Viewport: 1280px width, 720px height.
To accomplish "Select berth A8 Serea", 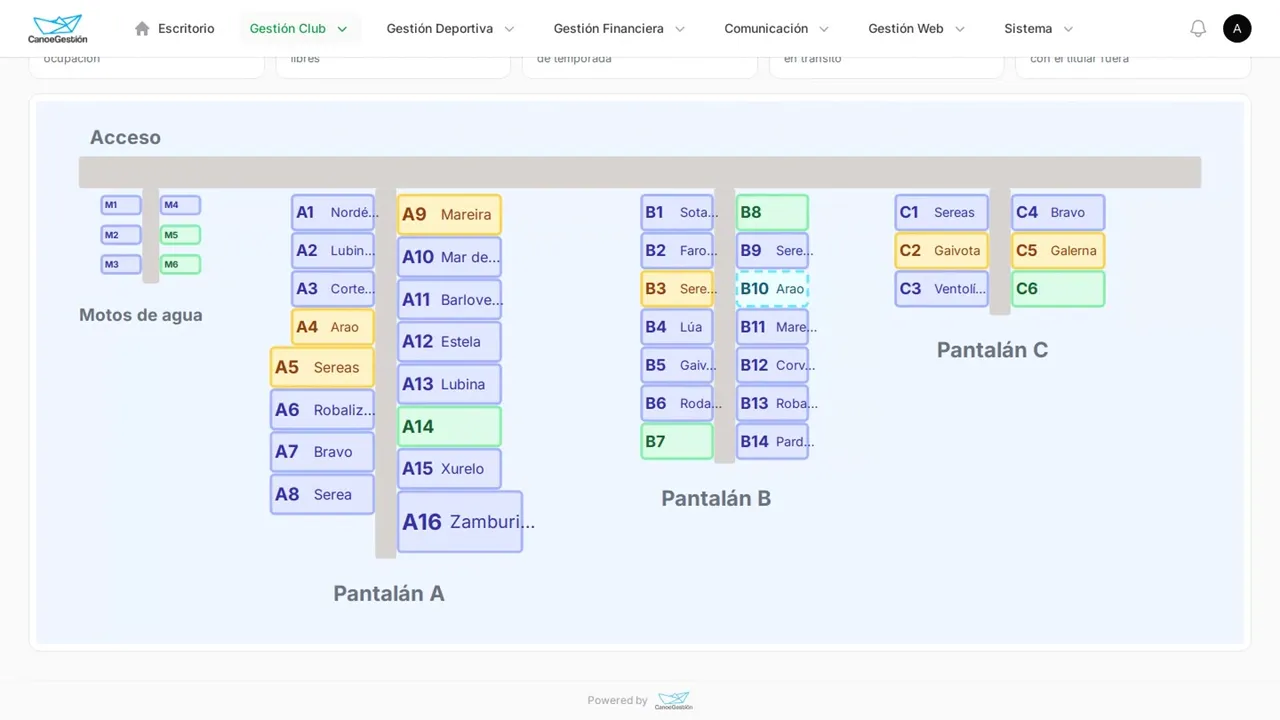I will 322,494.
